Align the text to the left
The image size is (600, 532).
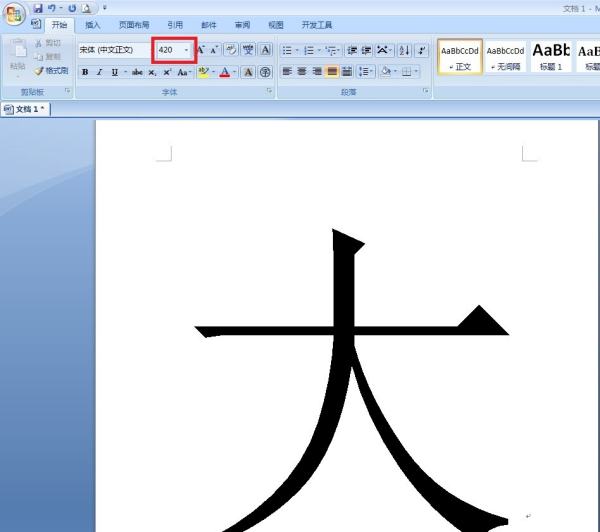tap(287, 72)
